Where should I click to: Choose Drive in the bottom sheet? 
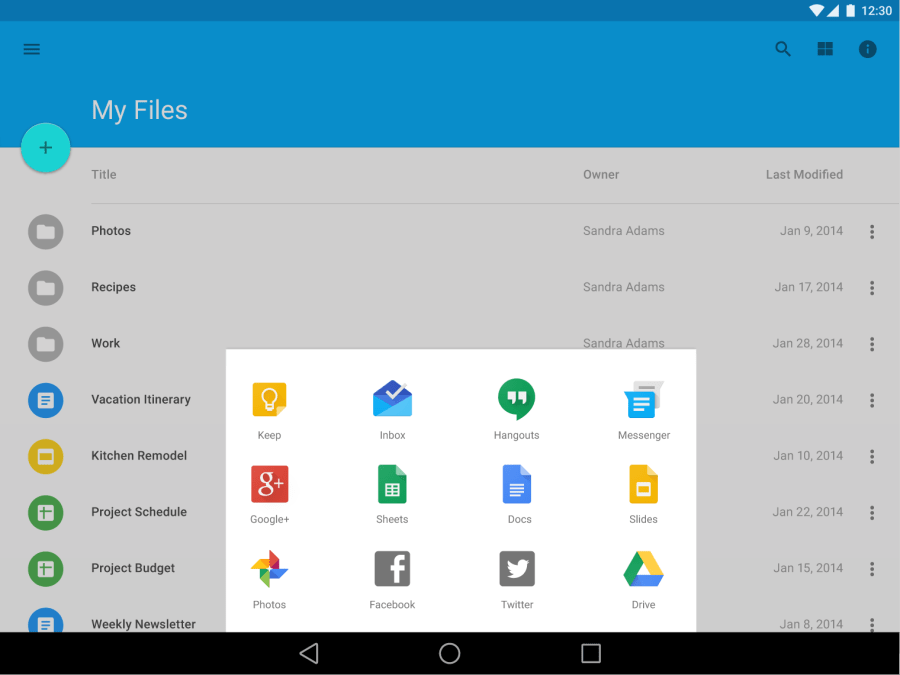(x=643, y=569)
